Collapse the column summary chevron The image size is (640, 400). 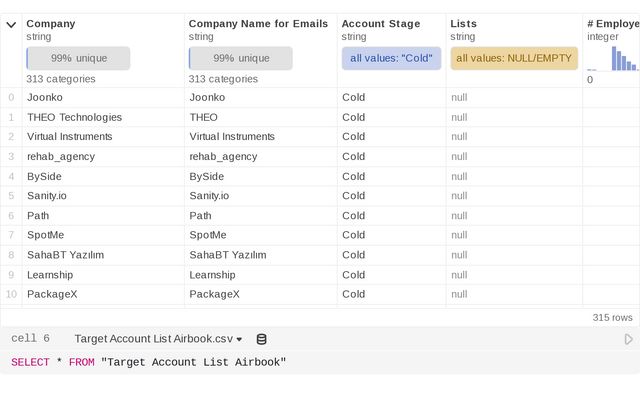[x=11, y=25]
